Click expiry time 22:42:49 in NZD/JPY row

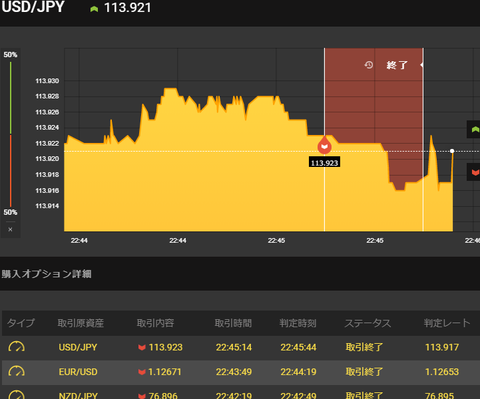pos(298,396)
